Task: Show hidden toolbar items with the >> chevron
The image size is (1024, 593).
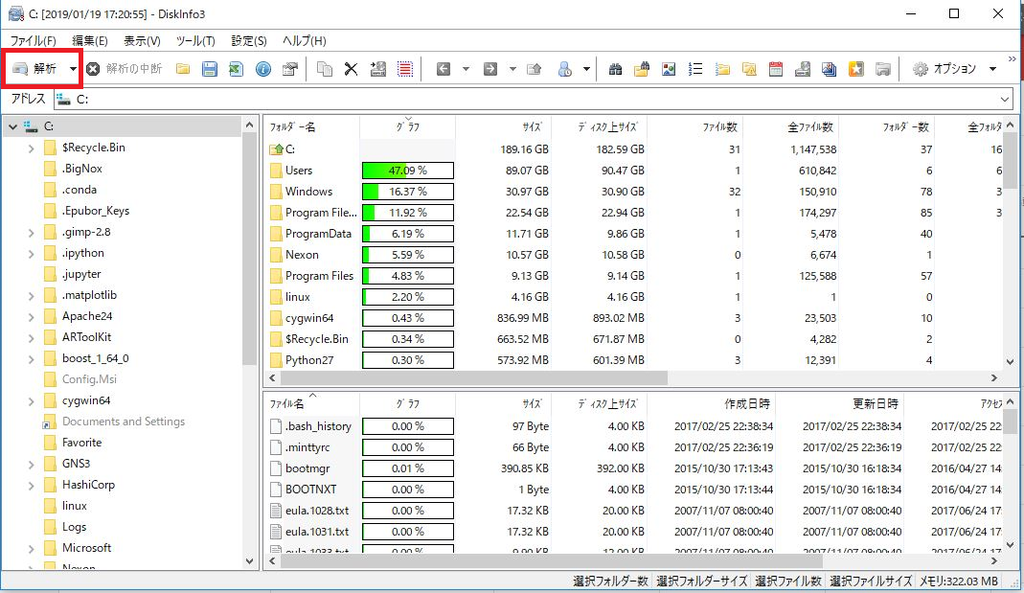Action: (1012, 59)
